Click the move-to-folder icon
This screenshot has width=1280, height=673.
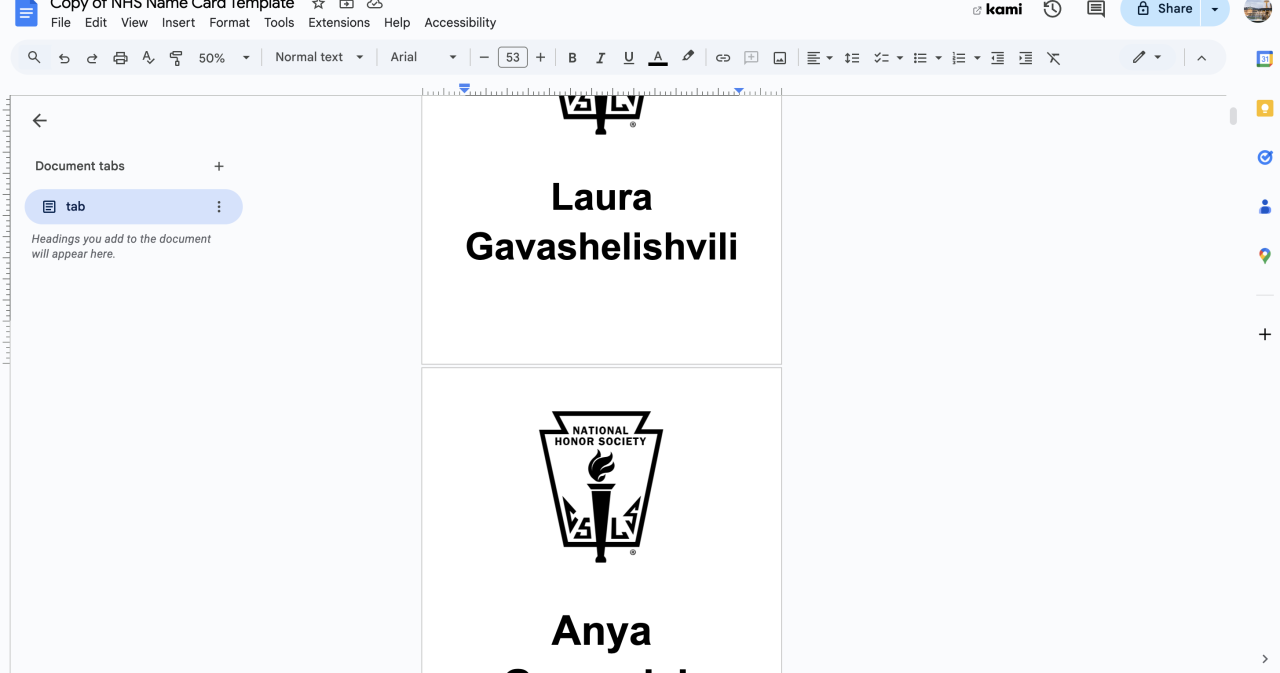[346, 4]
